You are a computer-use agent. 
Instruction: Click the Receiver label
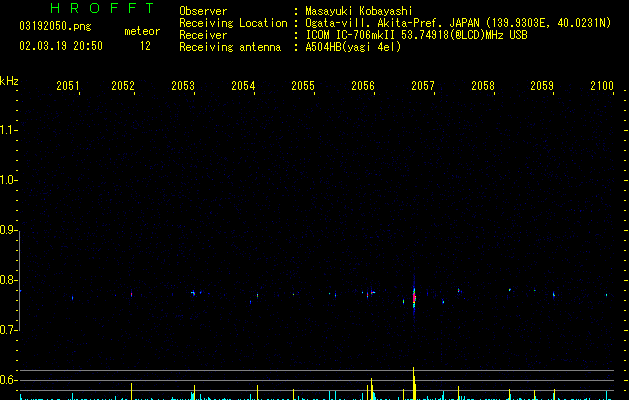(x=203, y=35)
